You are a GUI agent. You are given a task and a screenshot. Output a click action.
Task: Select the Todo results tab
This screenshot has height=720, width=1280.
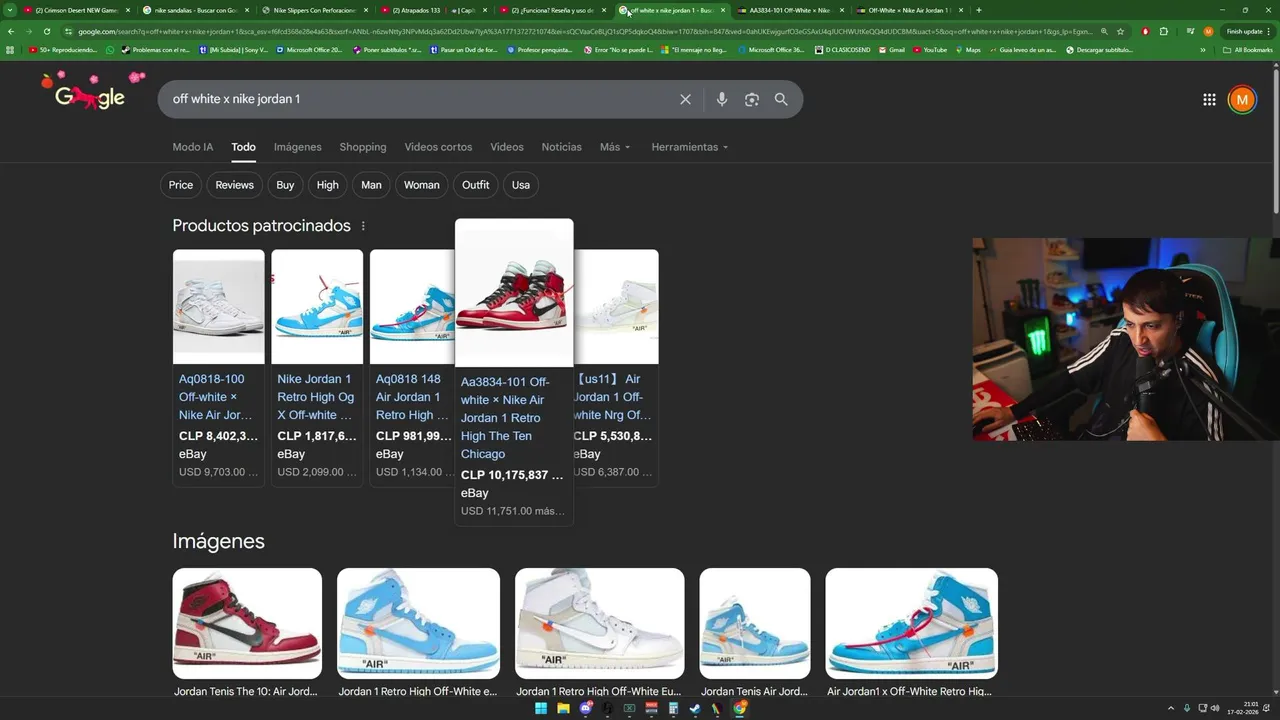click(244, 147)
